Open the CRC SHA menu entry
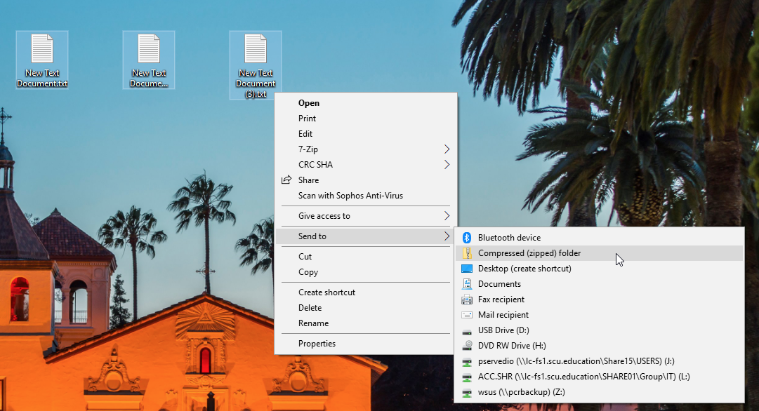This screenshot has height=411, width=759. click(365, 165)
